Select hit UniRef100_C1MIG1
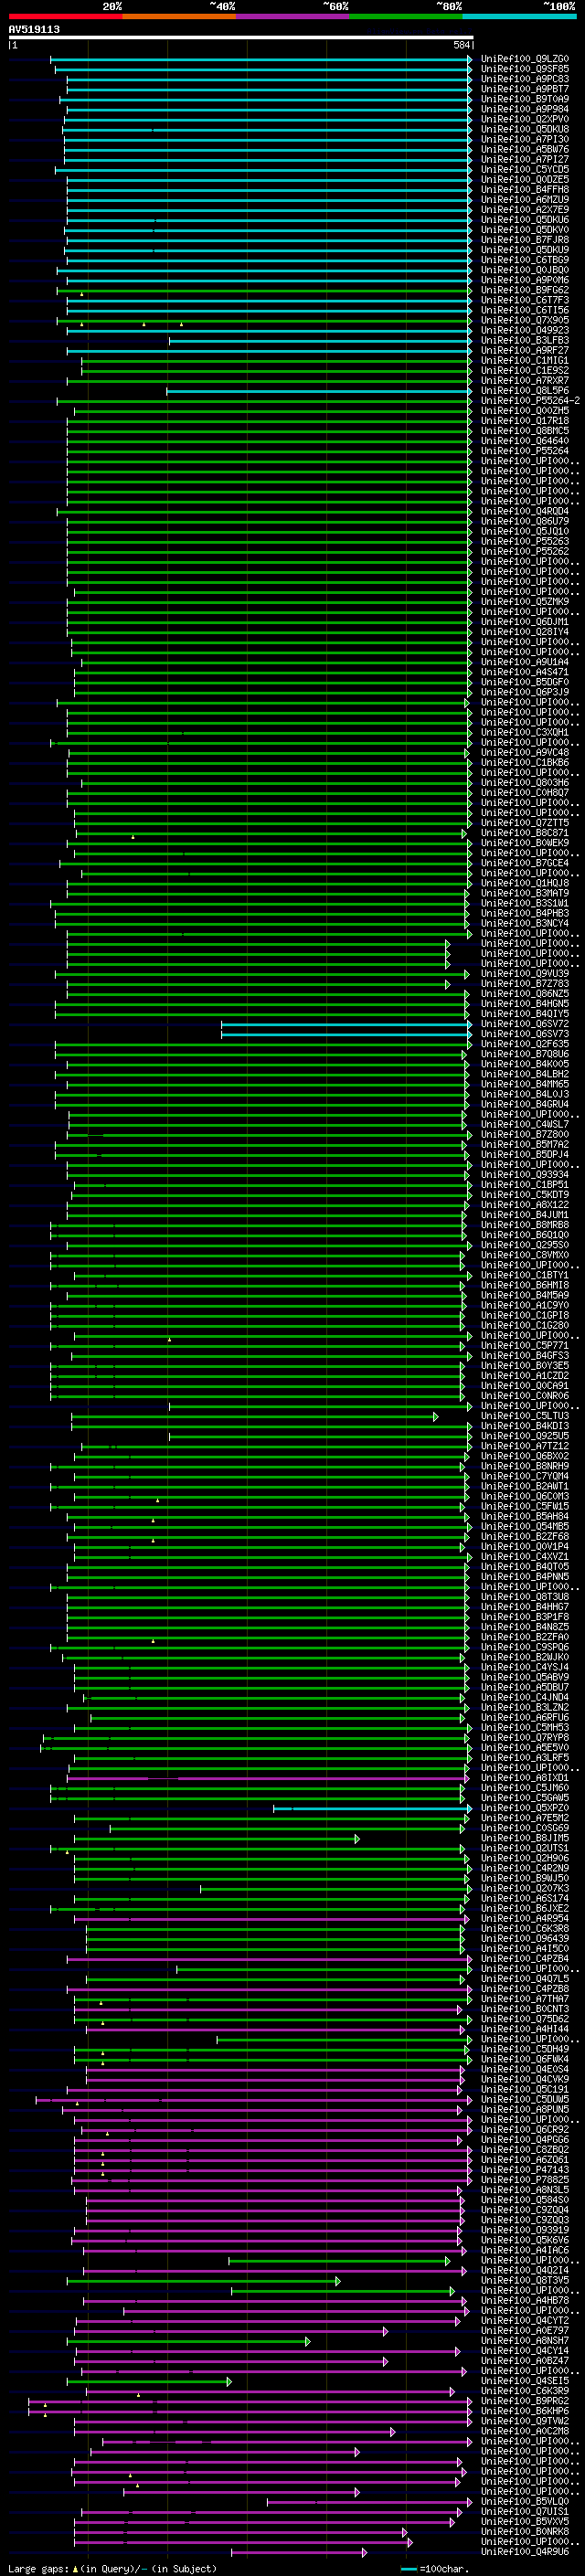Viewport: 585px width, 2576px height. tap(524, 361)
